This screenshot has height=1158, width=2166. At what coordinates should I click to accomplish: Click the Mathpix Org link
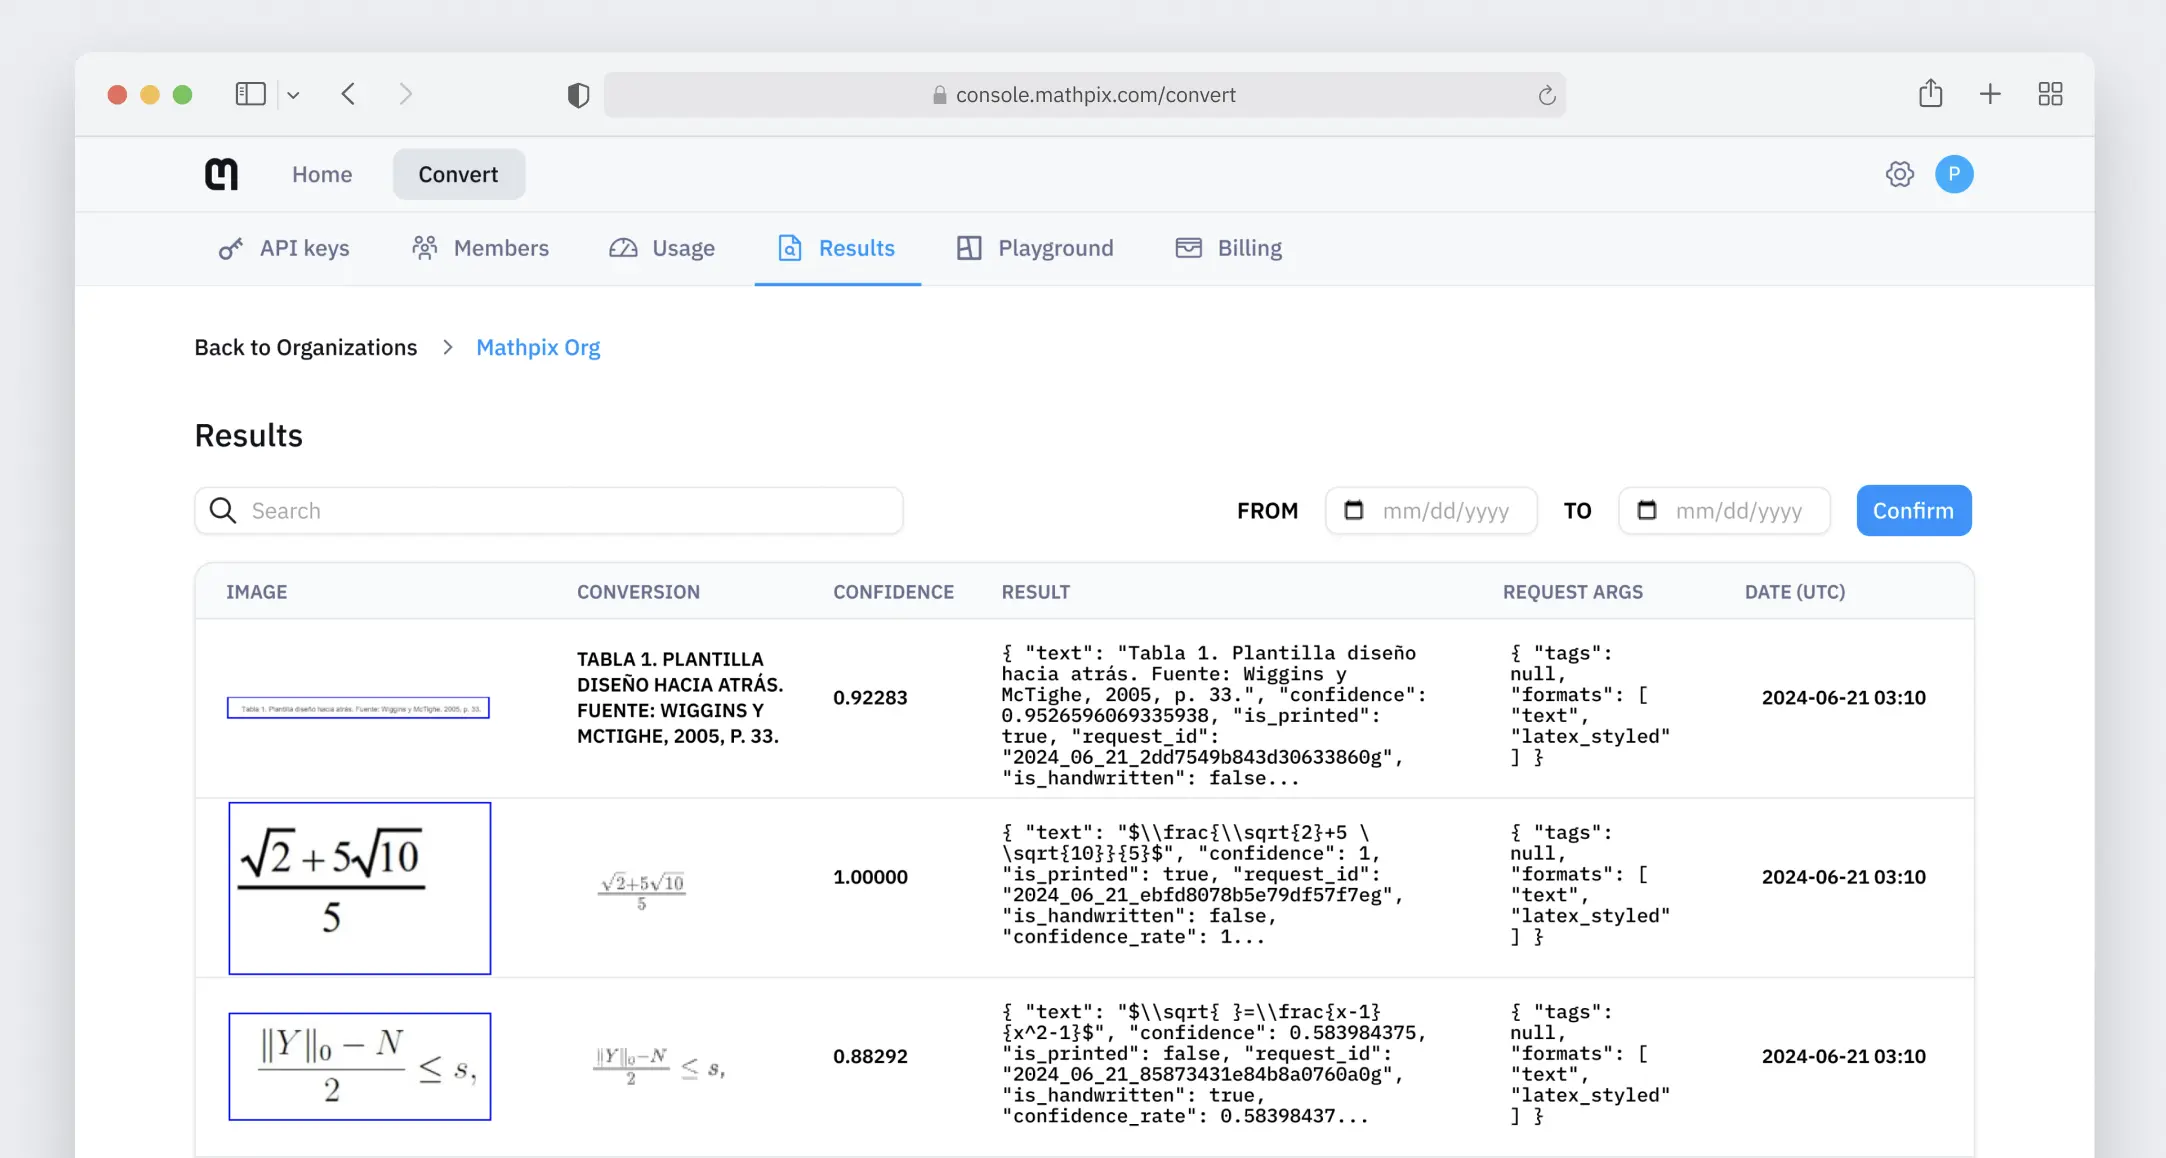click(537, 347)
